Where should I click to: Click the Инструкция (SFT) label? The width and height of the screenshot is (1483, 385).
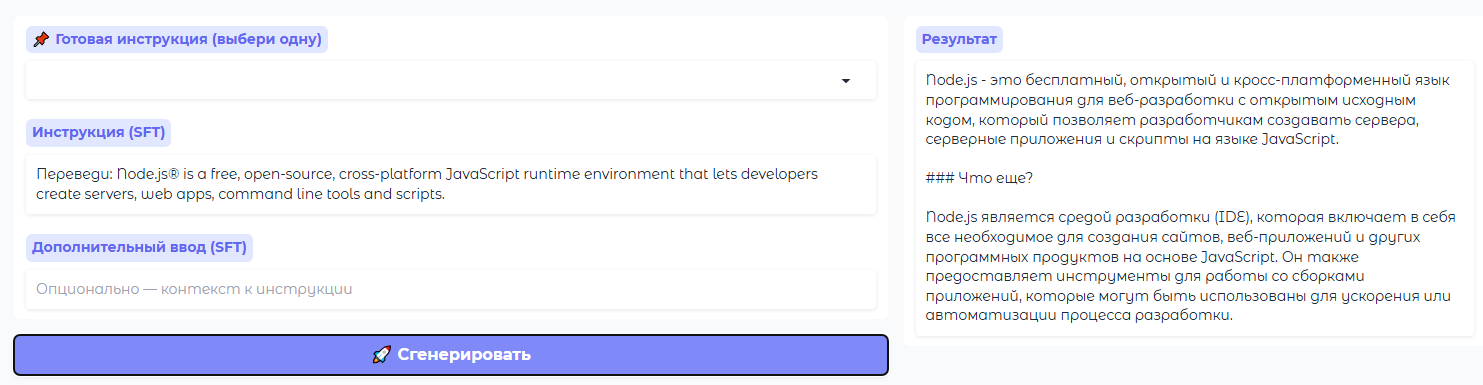pyautogui.click(x=99, y=132)
